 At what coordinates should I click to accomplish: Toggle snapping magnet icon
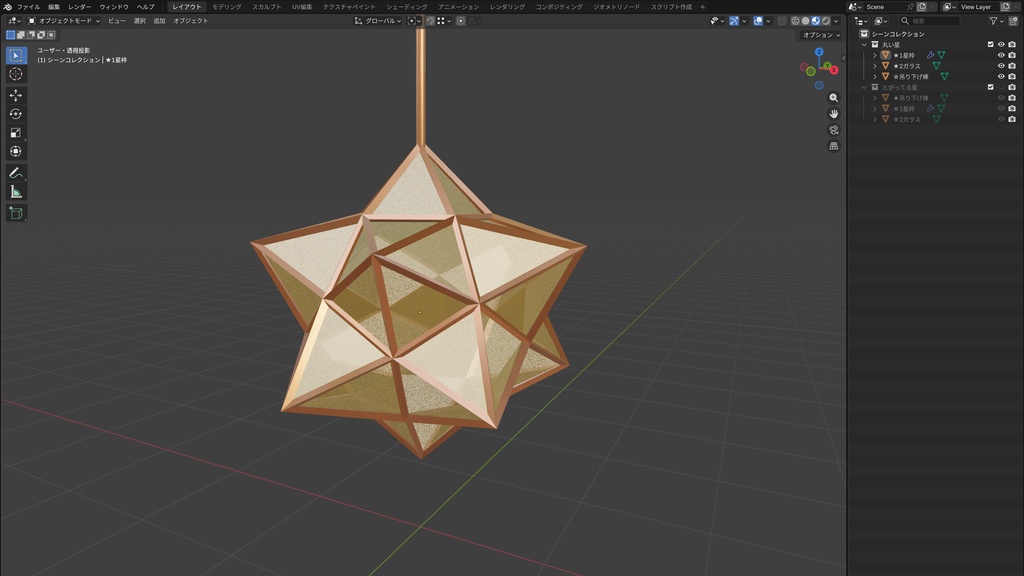click(430, 21)
